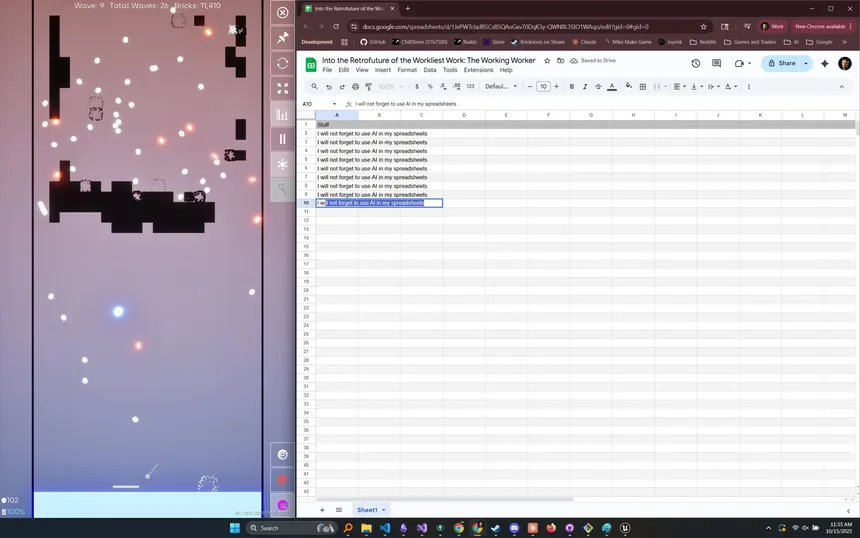Toggle bold formatting
Screen dimensions: 860x538
572,87
